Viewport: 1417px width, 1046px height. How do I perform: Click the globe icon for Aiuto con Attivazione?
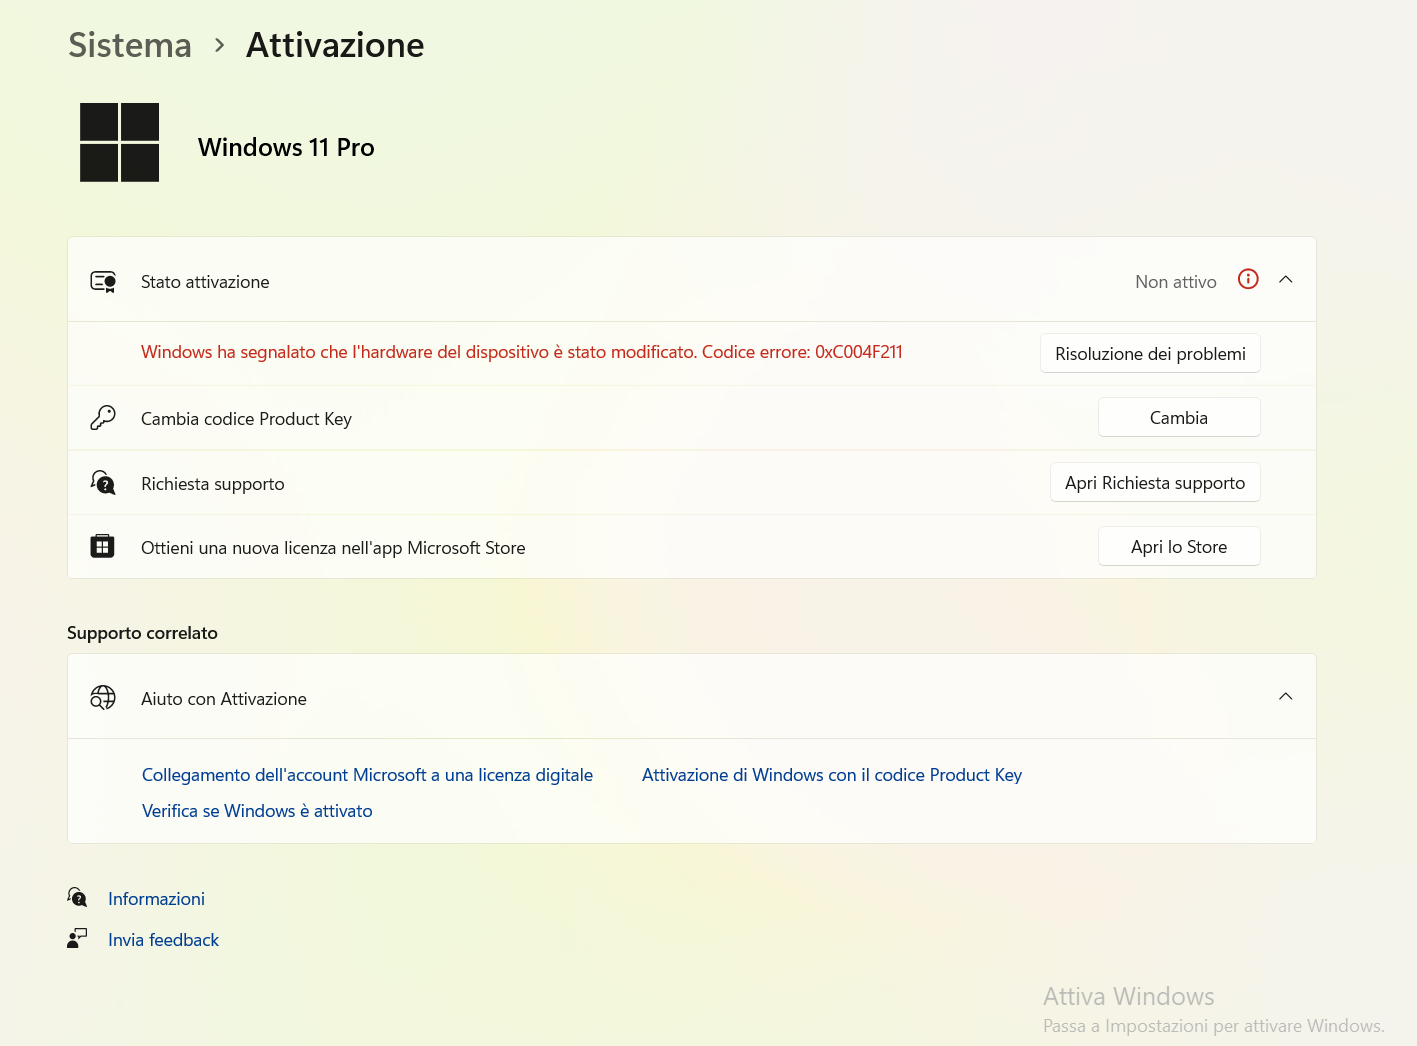pyautogui.click(x=103, y=697)
